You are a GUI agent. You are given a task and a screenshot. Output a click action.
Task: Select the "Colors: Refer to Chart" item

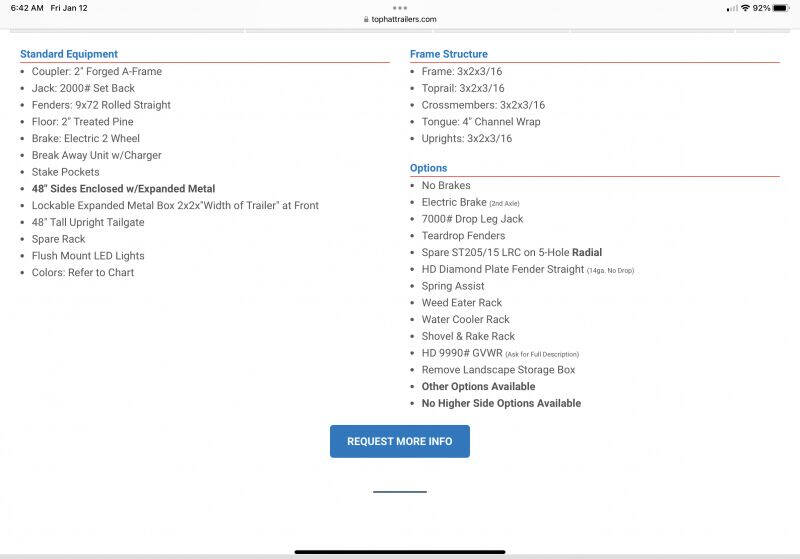[x=83, y=272]
